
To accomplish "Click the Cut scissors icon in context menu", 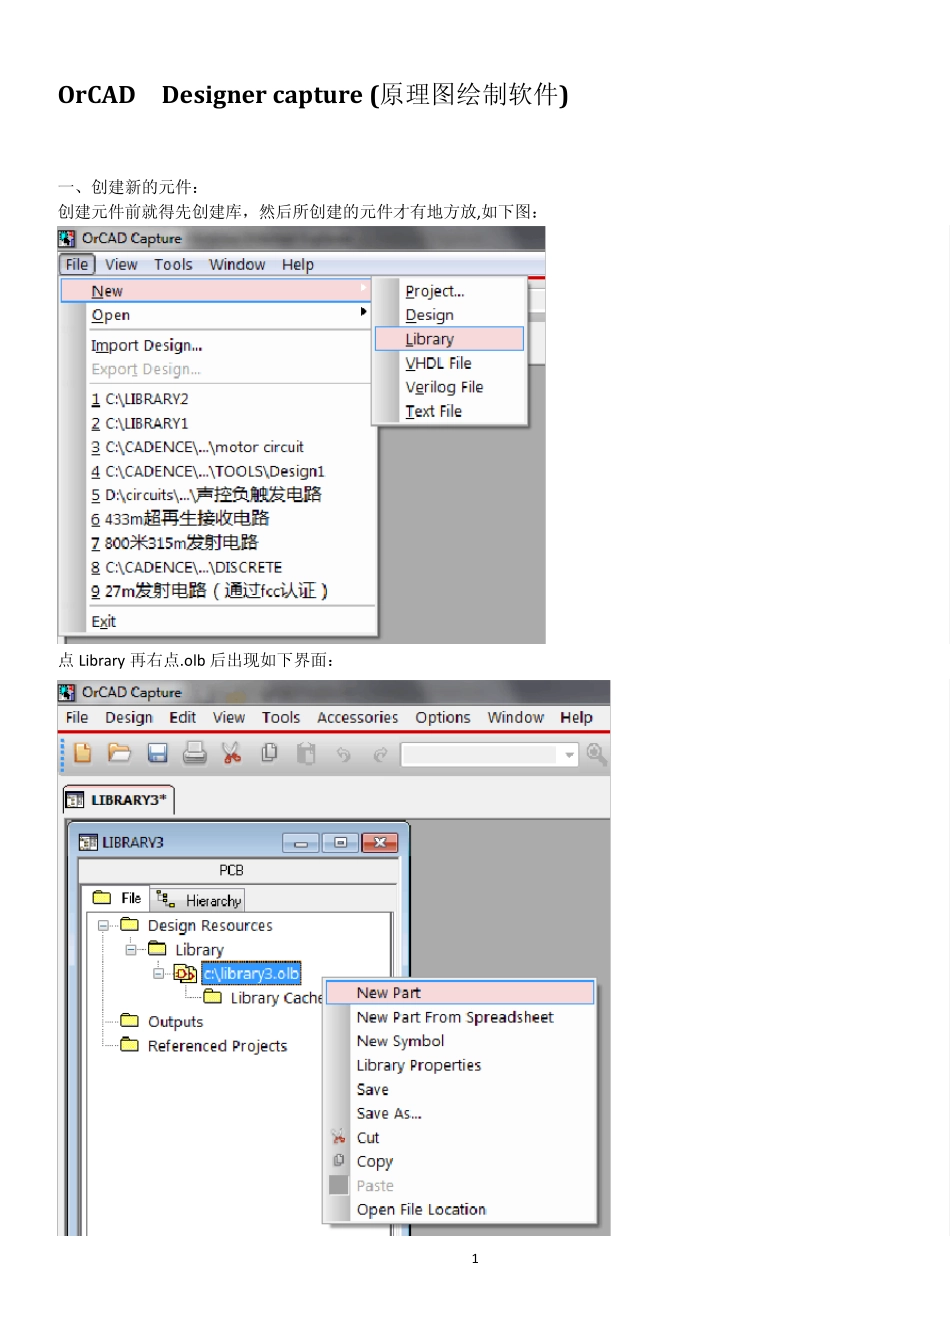I will pyautogui.click(x=338, y=1137).
